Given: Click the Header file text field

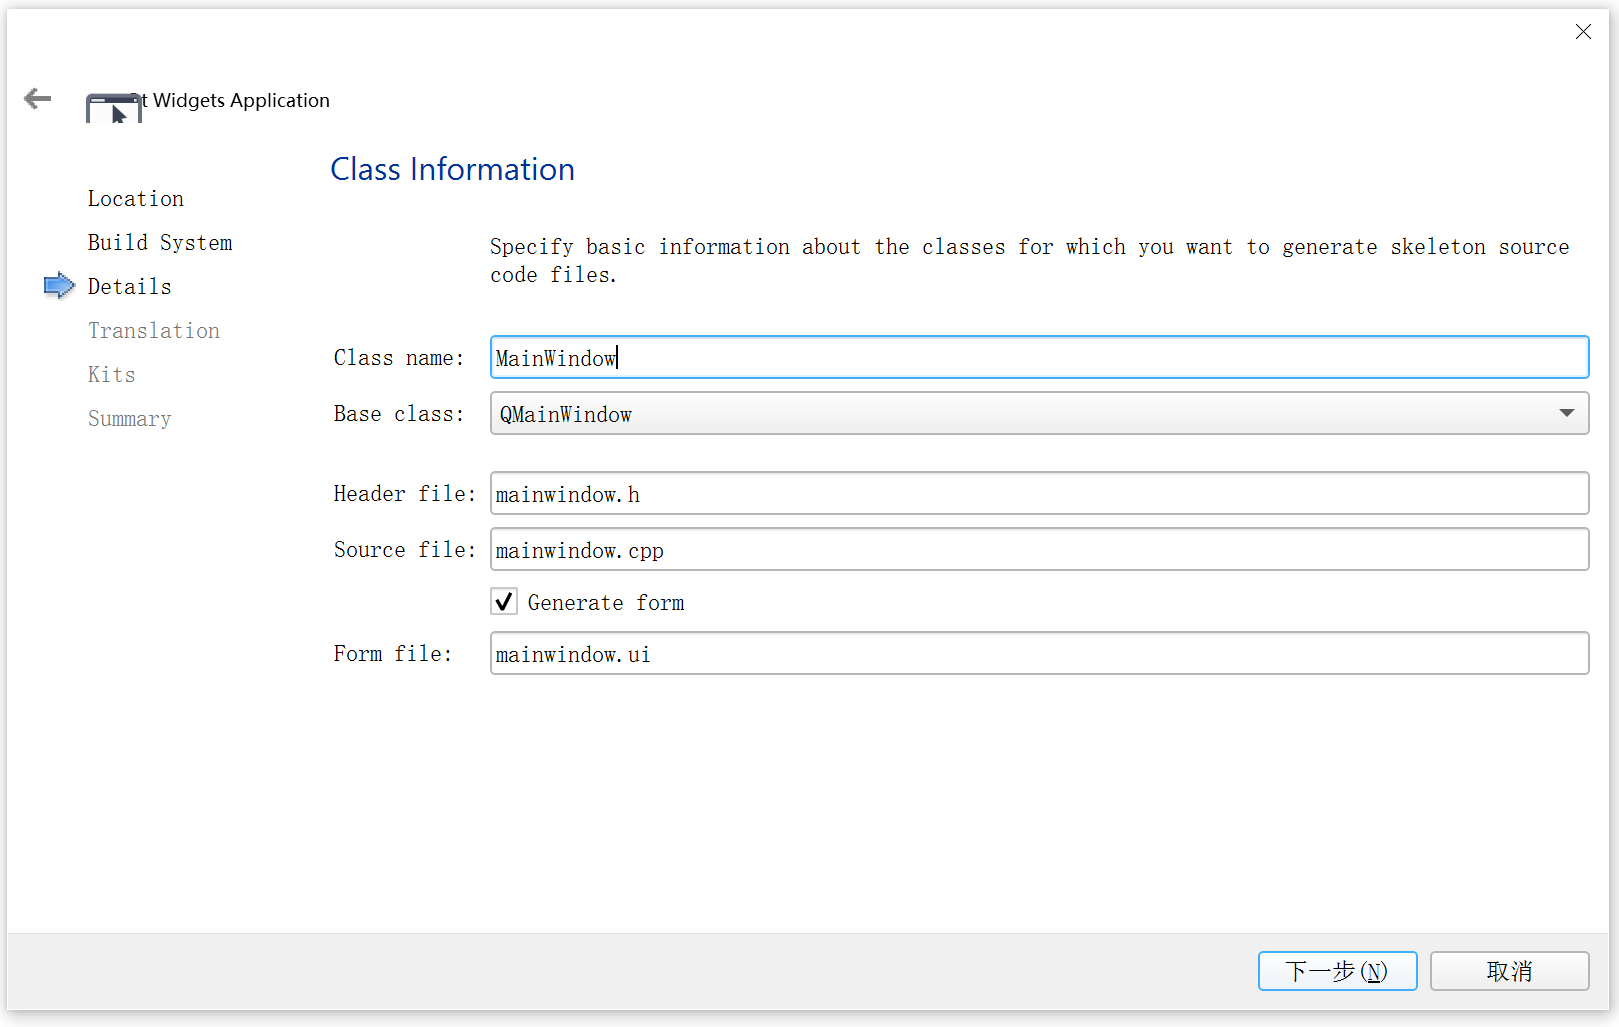Looking at the screenshot, I should (x=1038, y=494).
